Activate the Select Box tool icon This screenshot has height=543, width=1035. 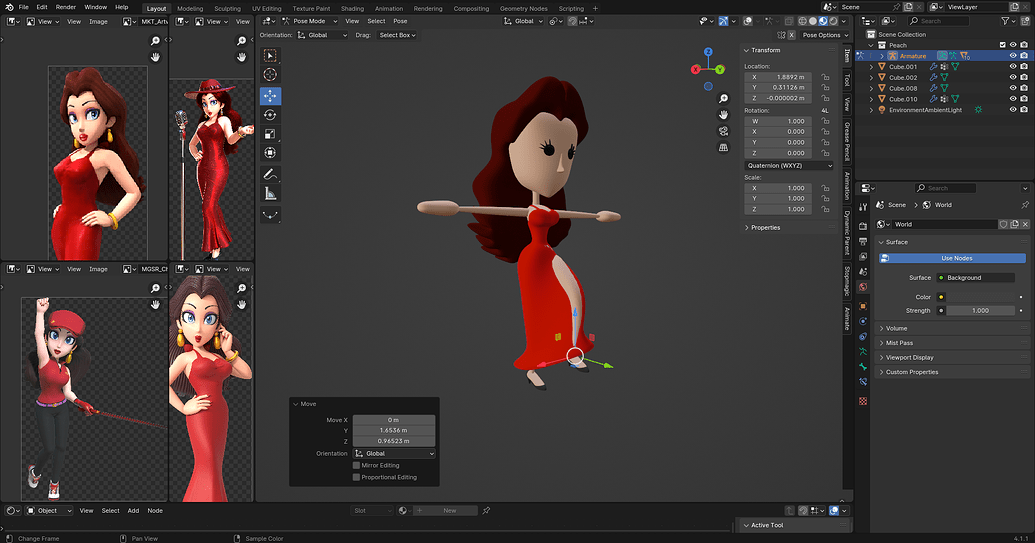pos(270,55)
